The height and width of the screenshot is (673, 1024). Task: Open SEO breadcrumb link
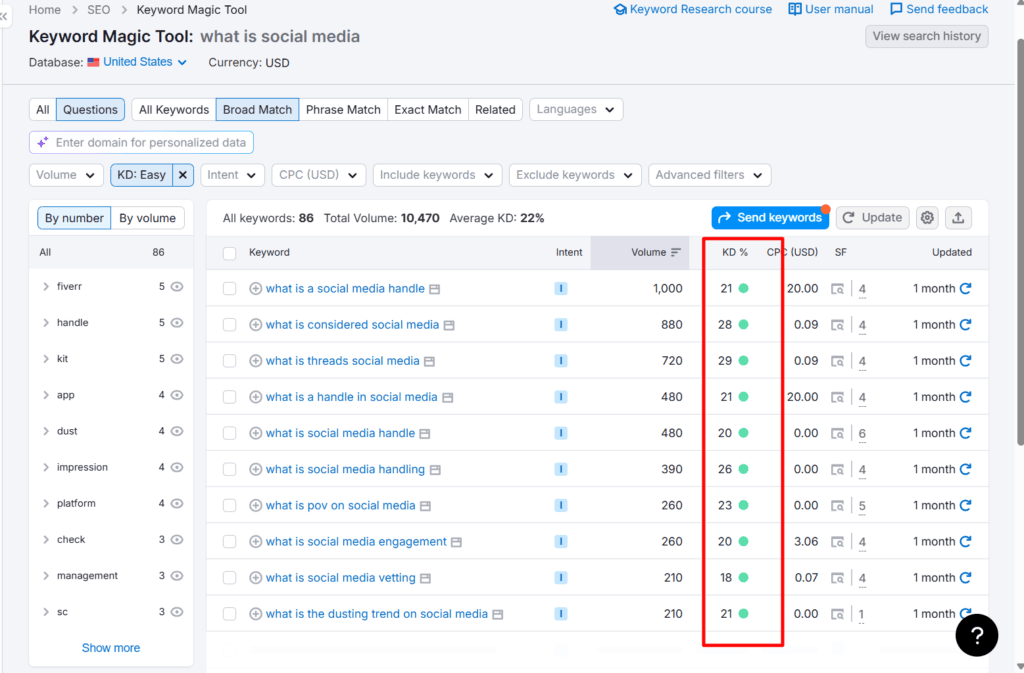tap(99, 10)
